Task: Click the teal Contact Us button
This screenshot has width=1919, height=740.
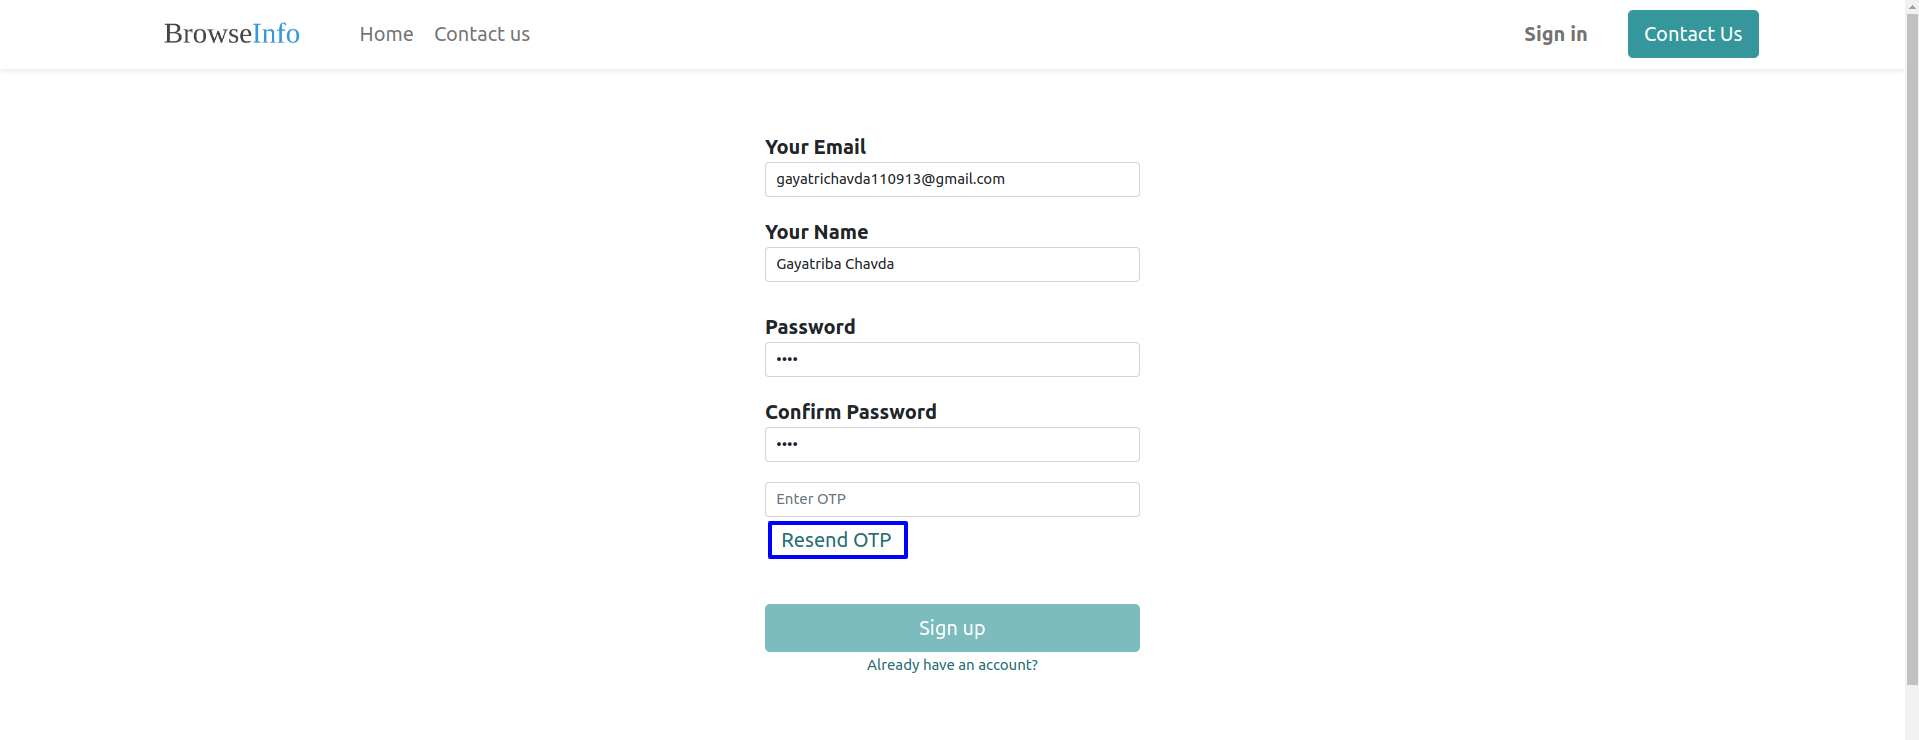Action: (x=1693, y=34)
